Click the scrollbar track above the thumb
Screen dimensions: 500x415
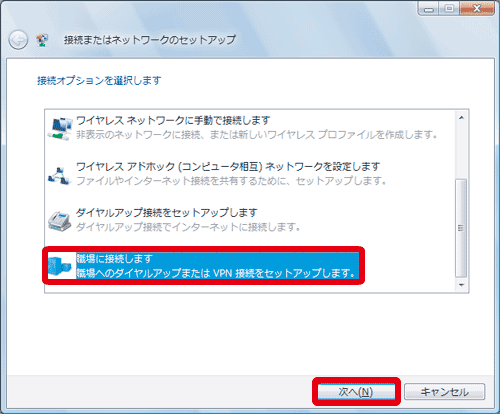pyautogui.click(x=461, y=151)
